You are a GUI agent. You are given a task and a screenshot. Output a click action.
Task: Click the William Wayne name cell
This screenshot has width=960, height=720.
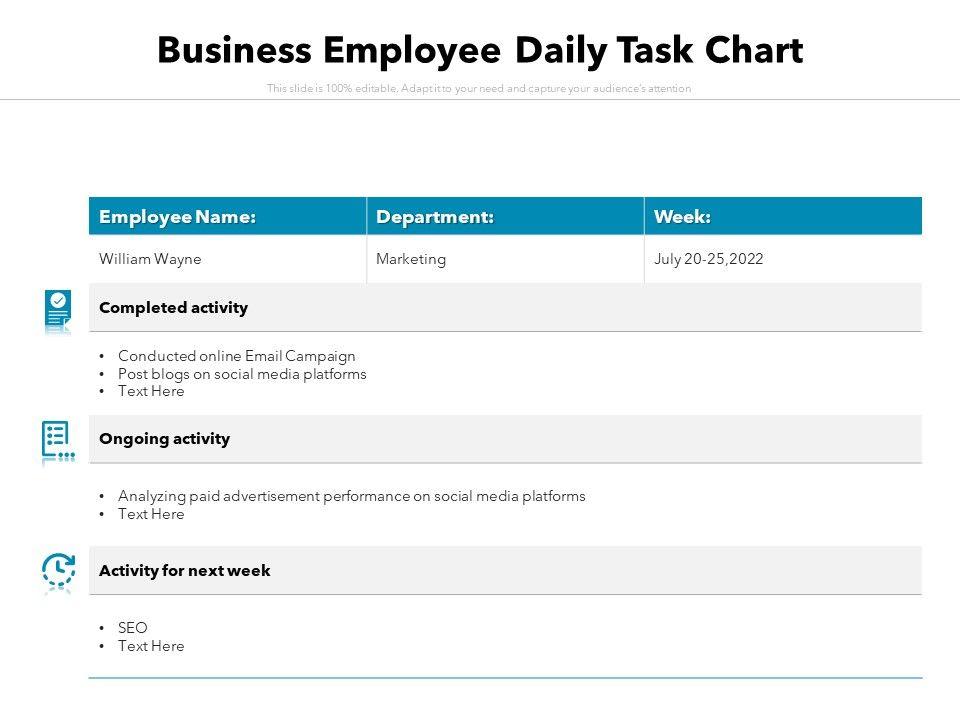point(150,259)
